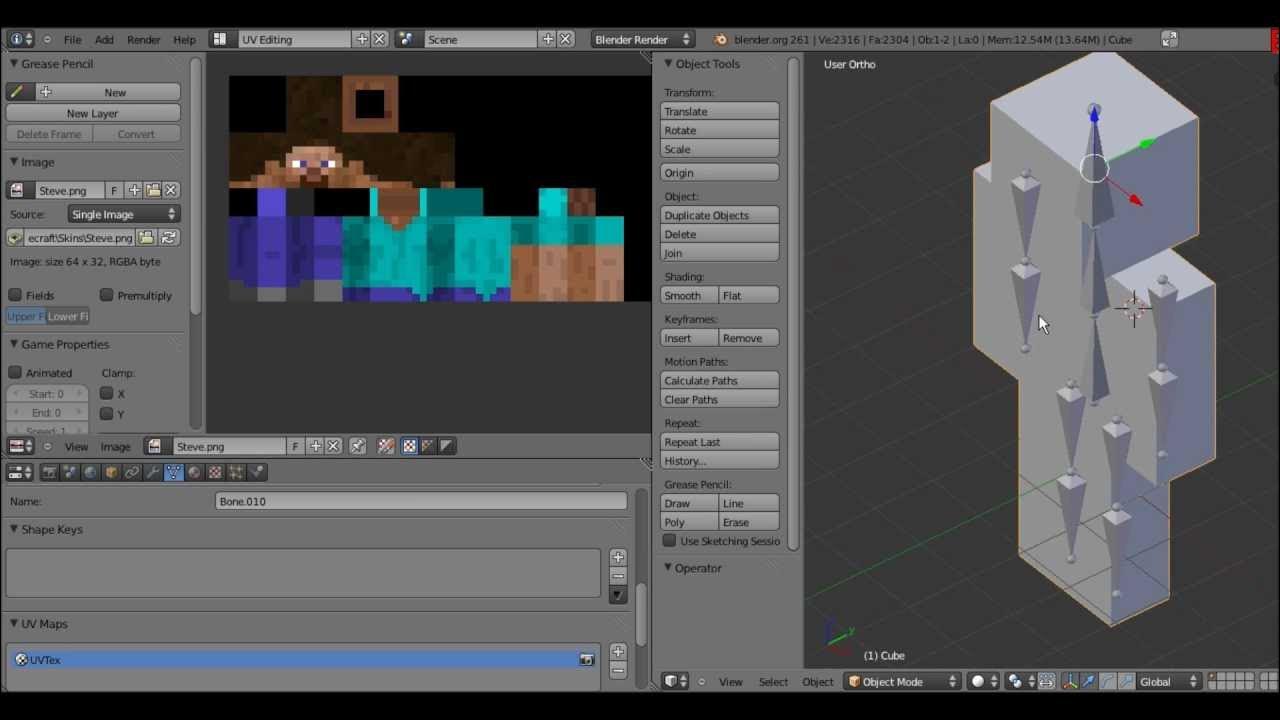Open the File menu
Viewport: 1280px width, 720px height.
click(x=73, y=39)
